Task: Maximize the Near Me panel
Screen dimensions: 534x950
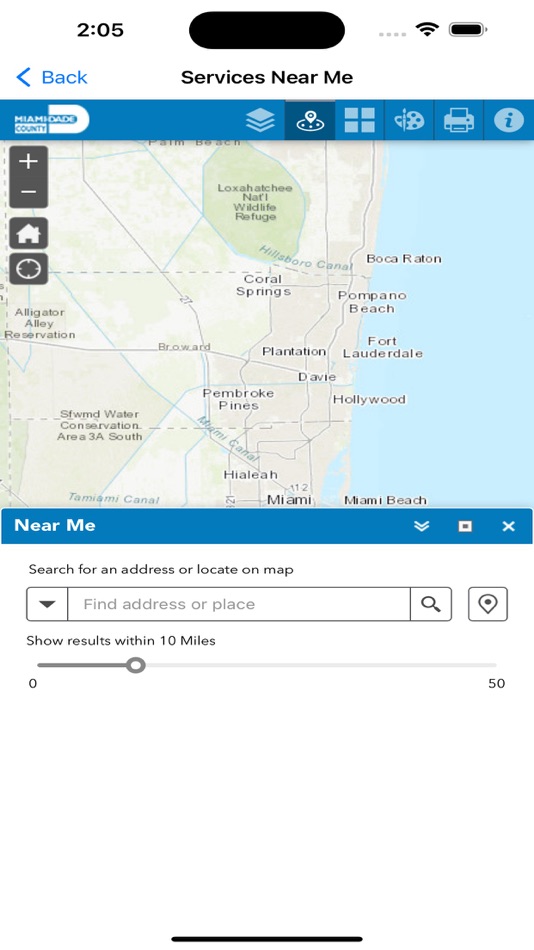Action: click(x=465, y=526)
